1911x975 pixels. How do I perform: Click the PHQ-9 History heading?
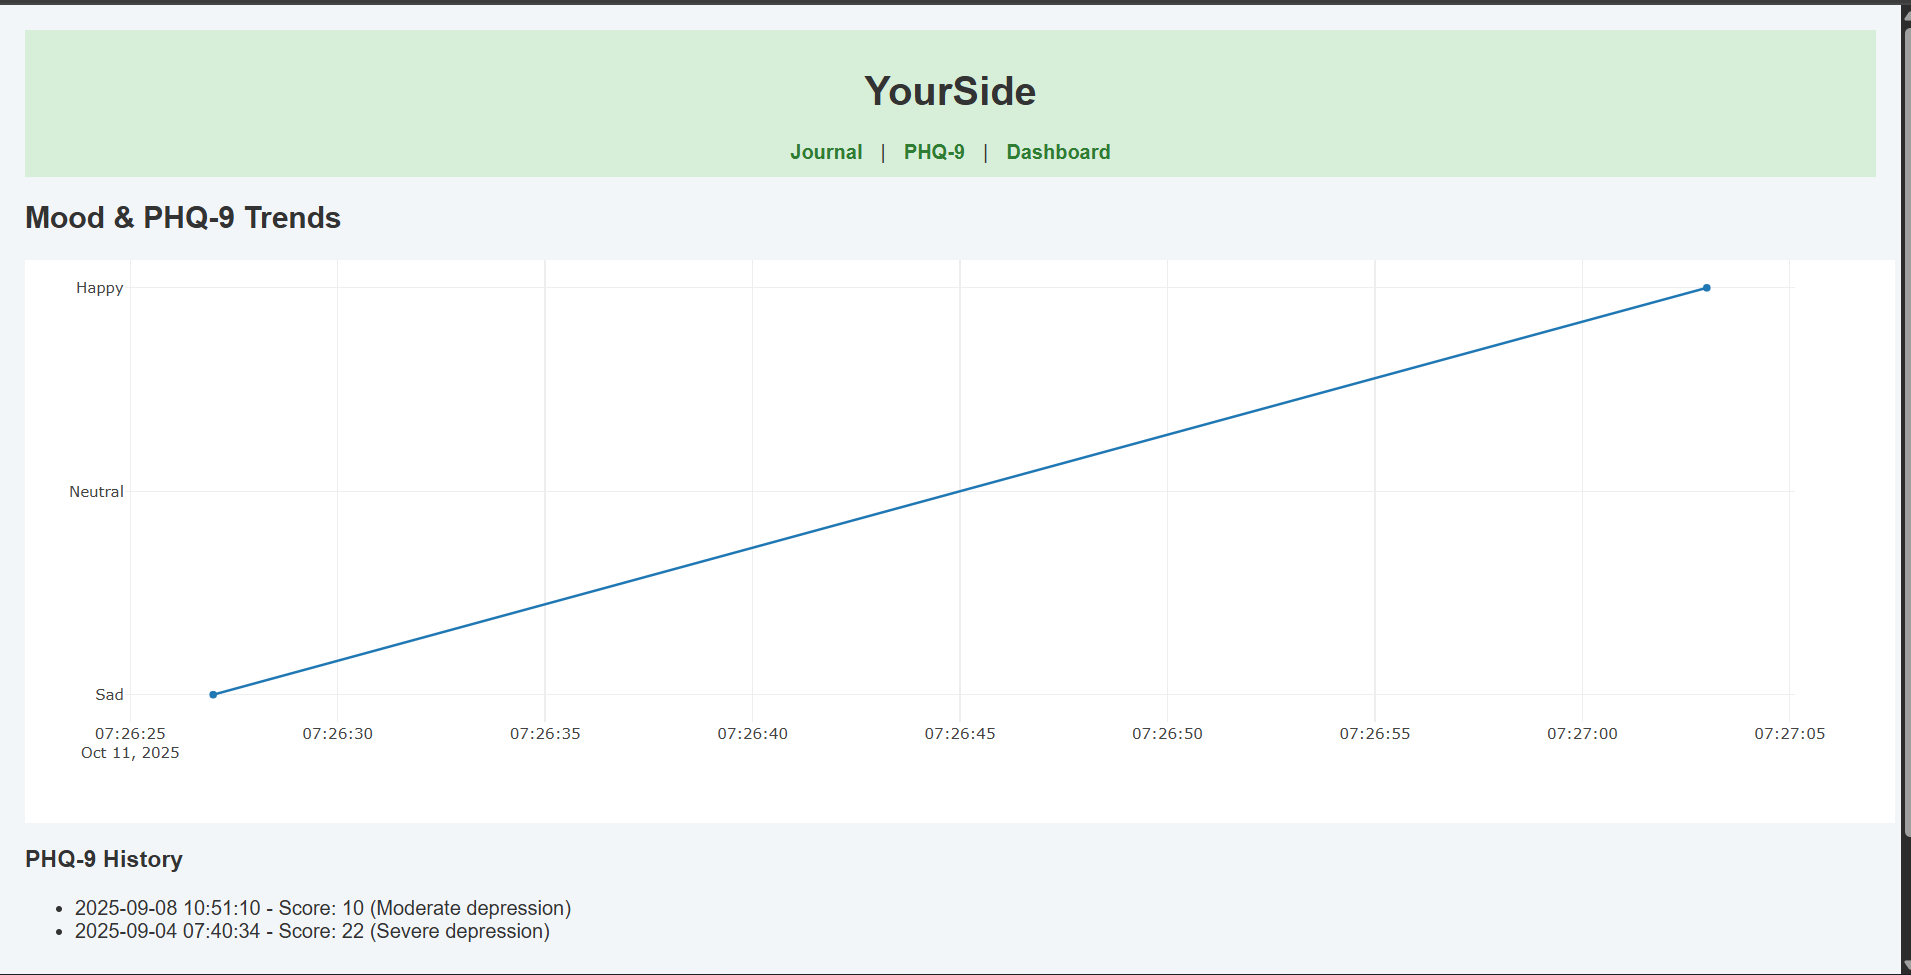point(104,859)
